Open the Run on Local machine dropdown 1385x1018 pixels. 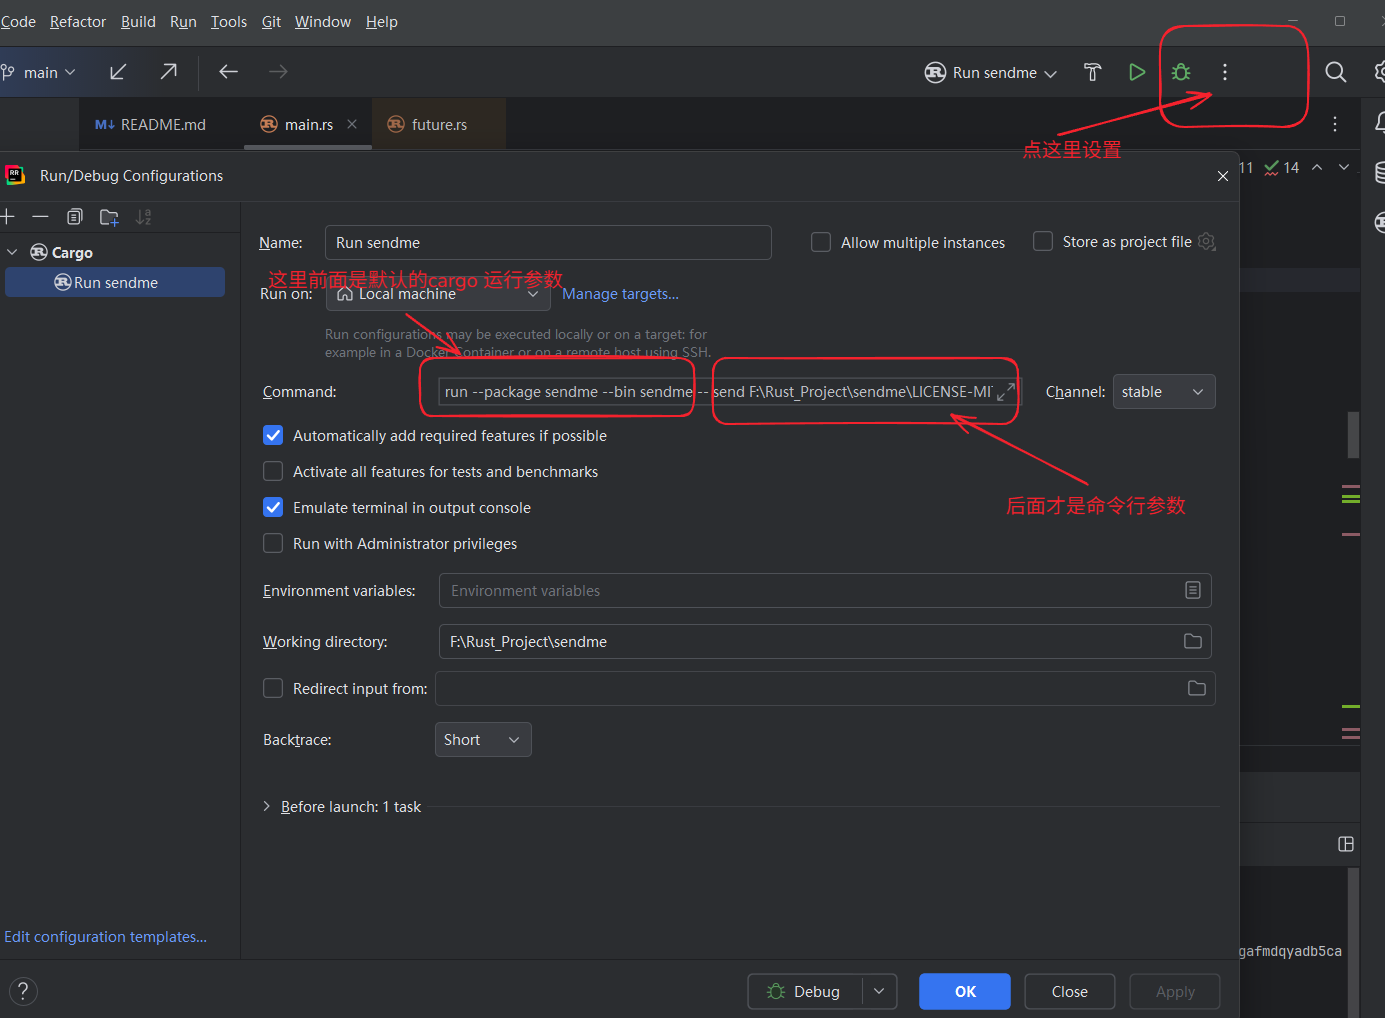(438, 294)
